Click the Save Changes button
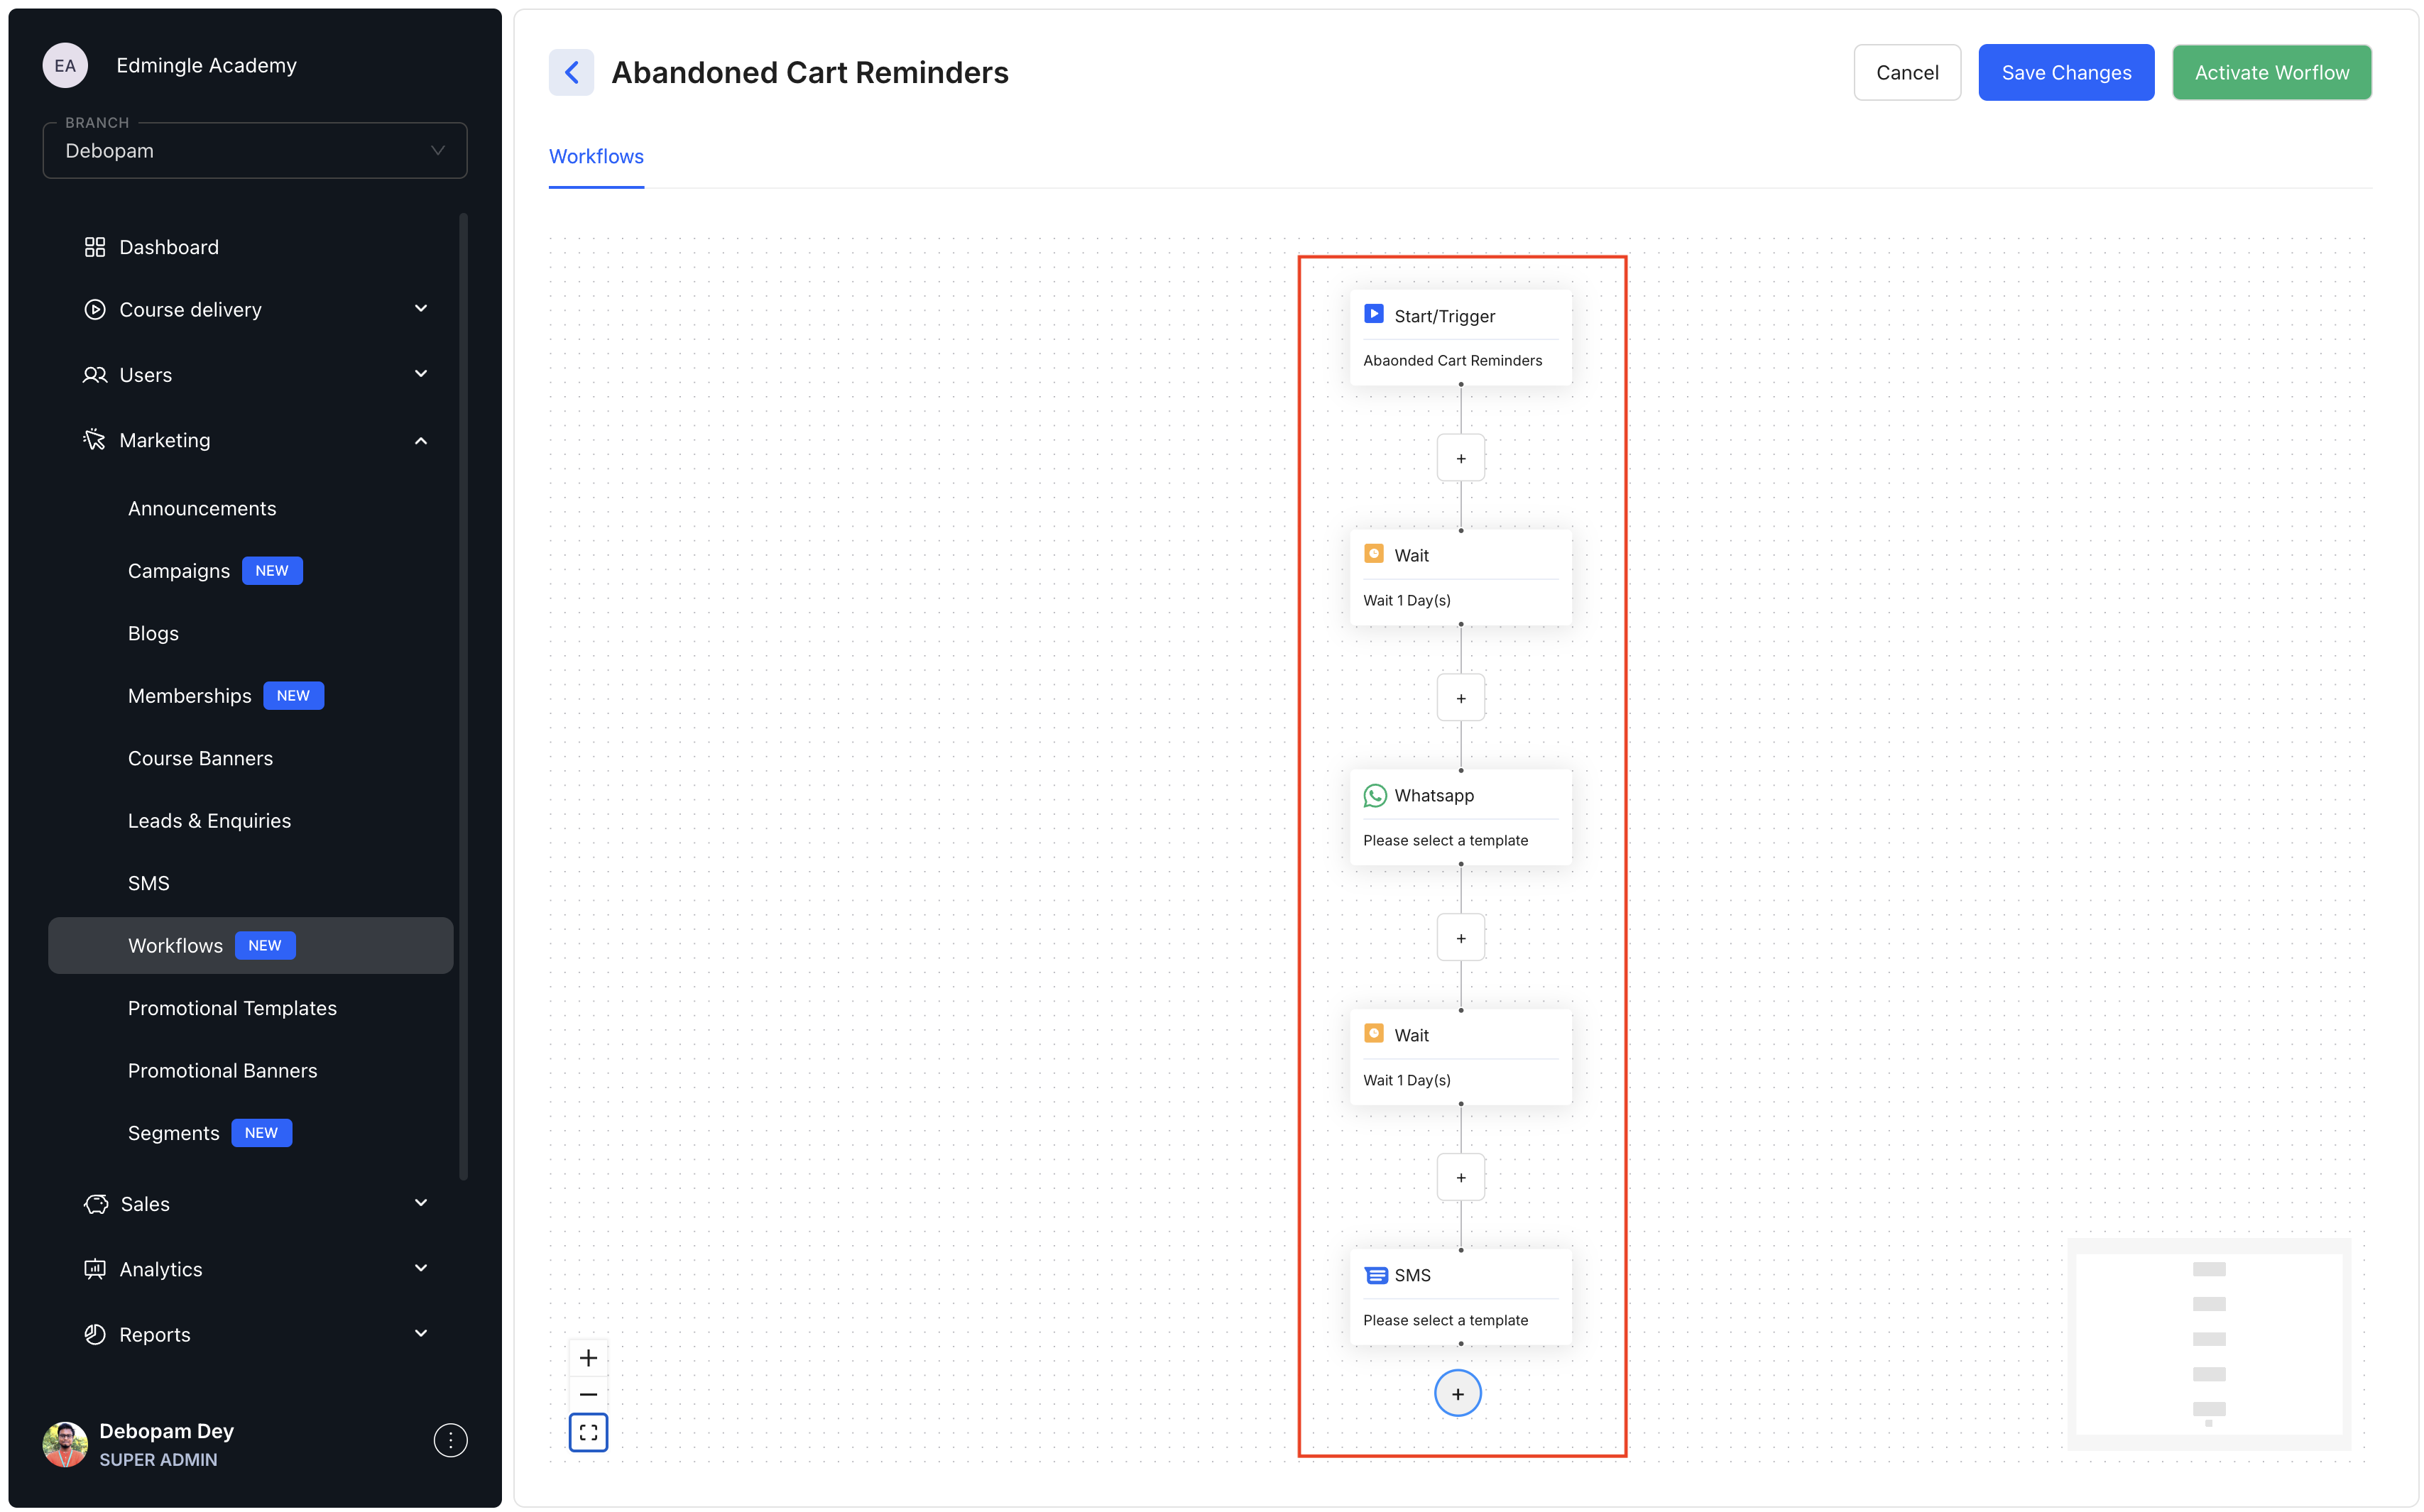The width and height of the screenshot is (2424, 1512). (2066, 72)
